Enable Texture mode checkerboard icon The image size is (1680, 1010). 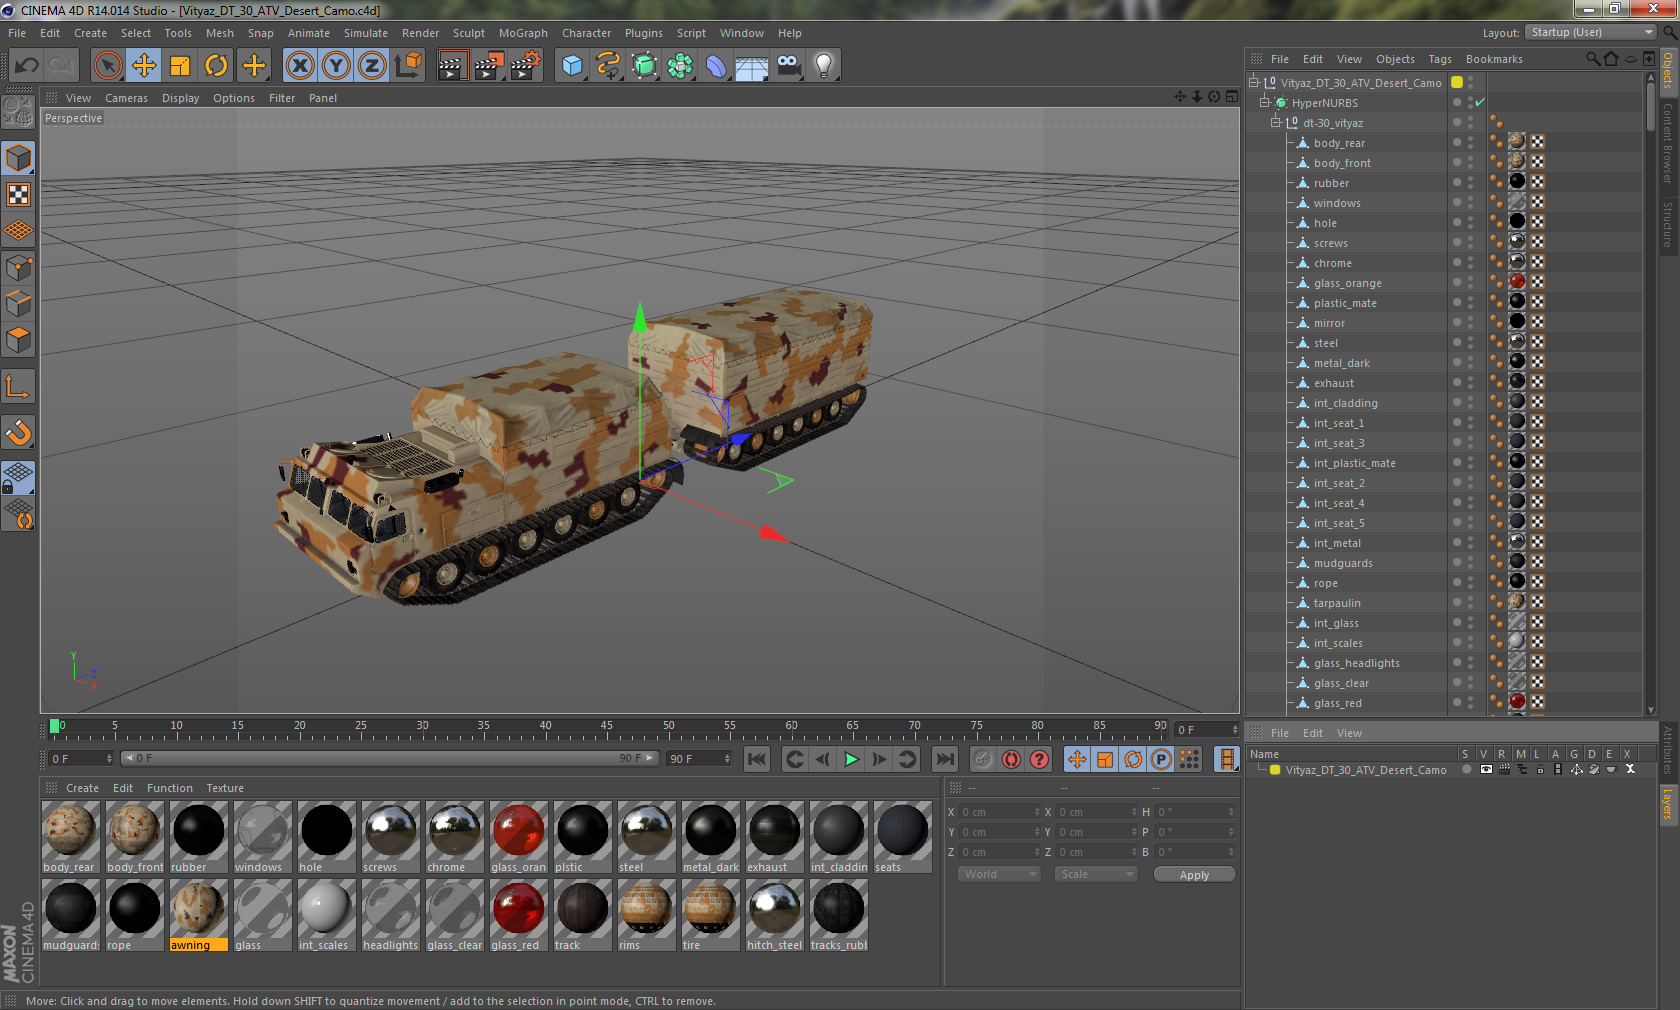tap(19, 195)
